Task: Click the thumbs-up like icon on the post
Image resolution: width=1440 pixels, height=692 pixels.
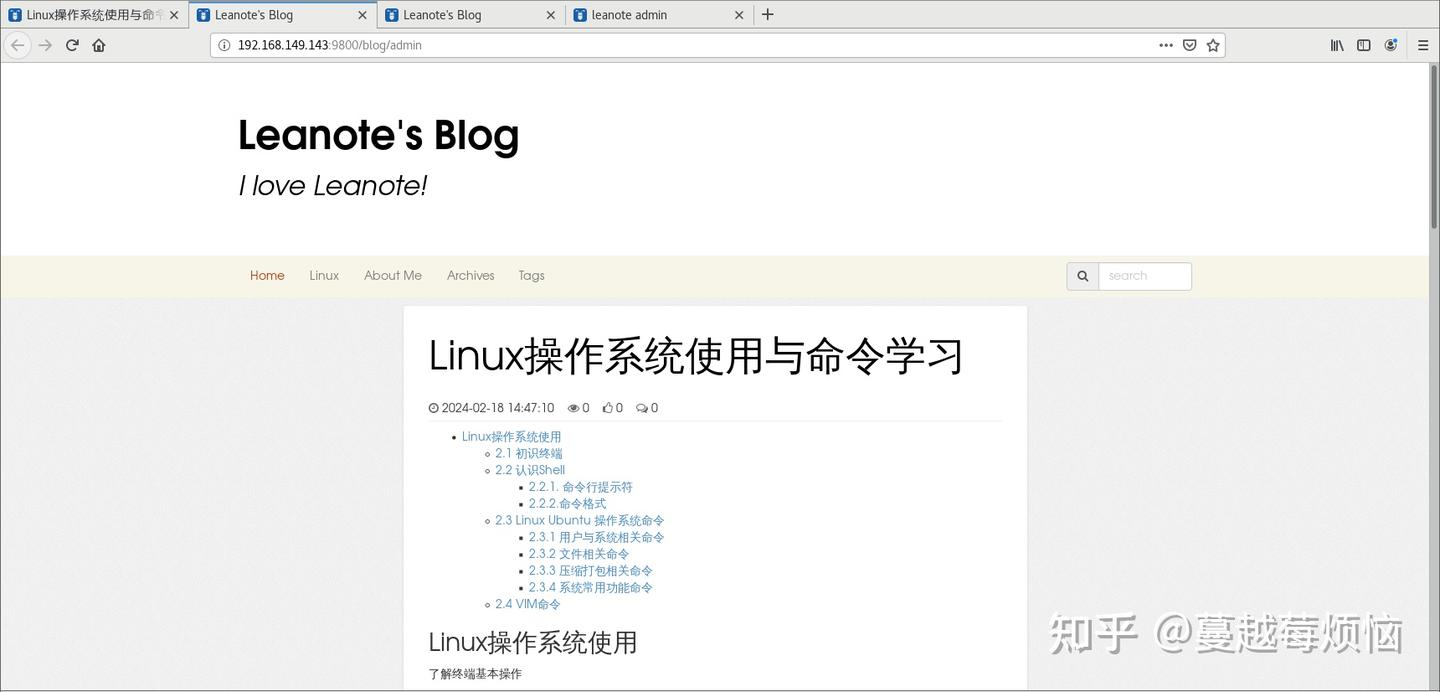Action: (x=609, y=407)
